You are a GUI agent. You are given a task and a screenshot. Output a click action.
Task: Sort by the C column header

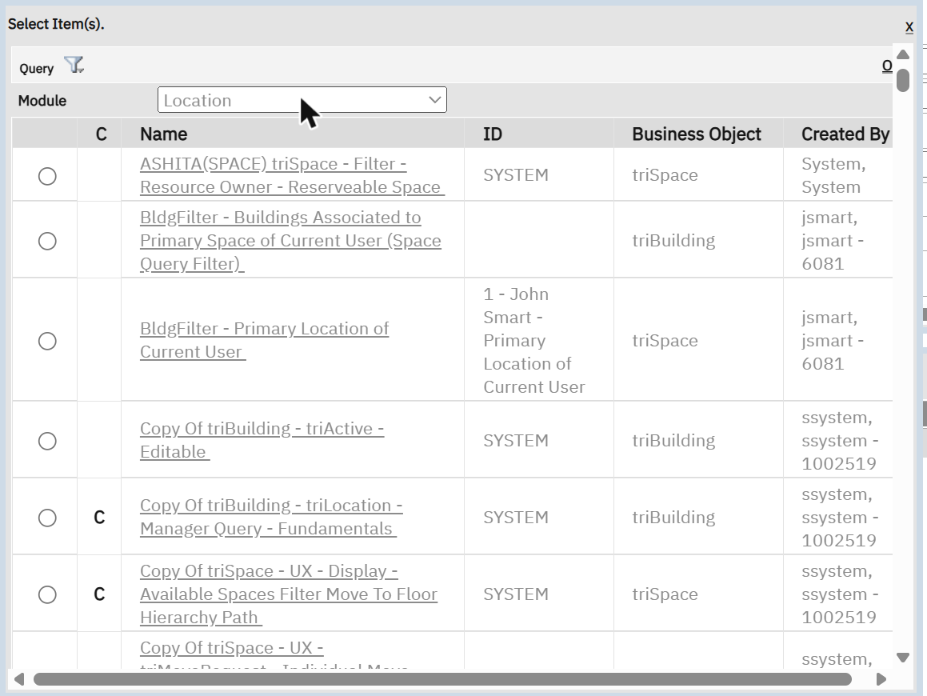tap(101, 134)
